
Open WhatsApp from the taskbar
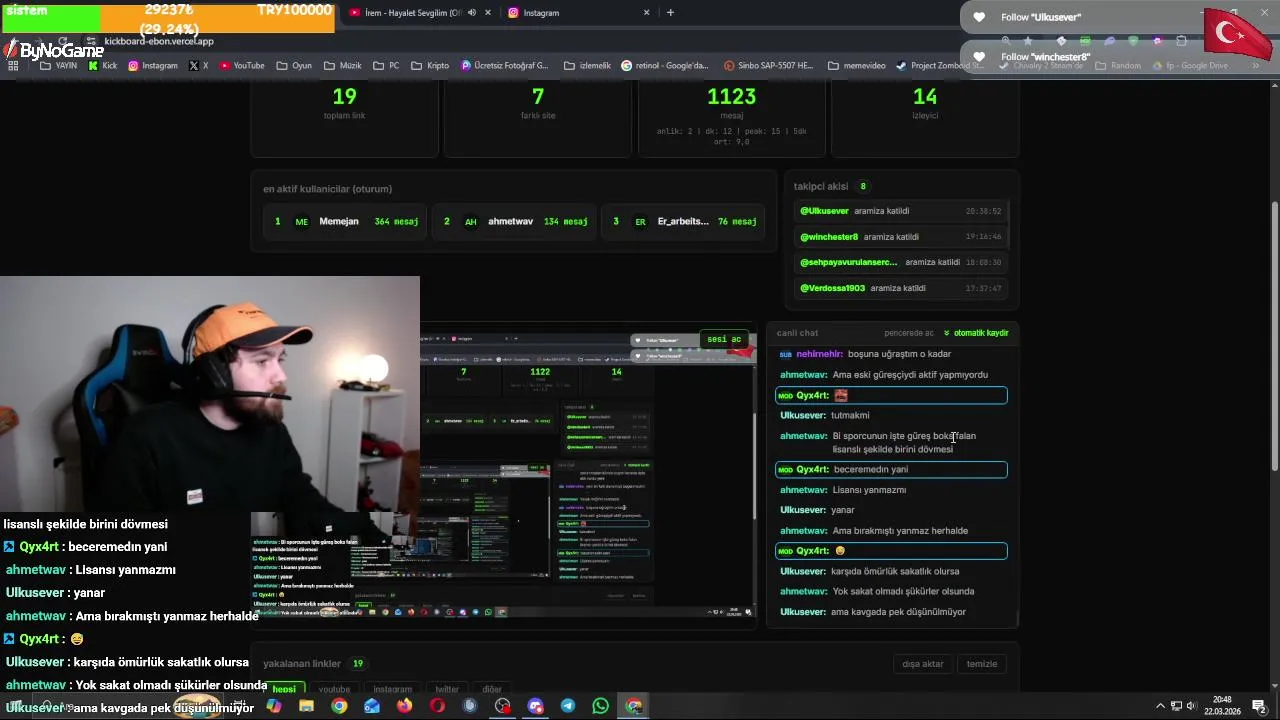(600, 706)
